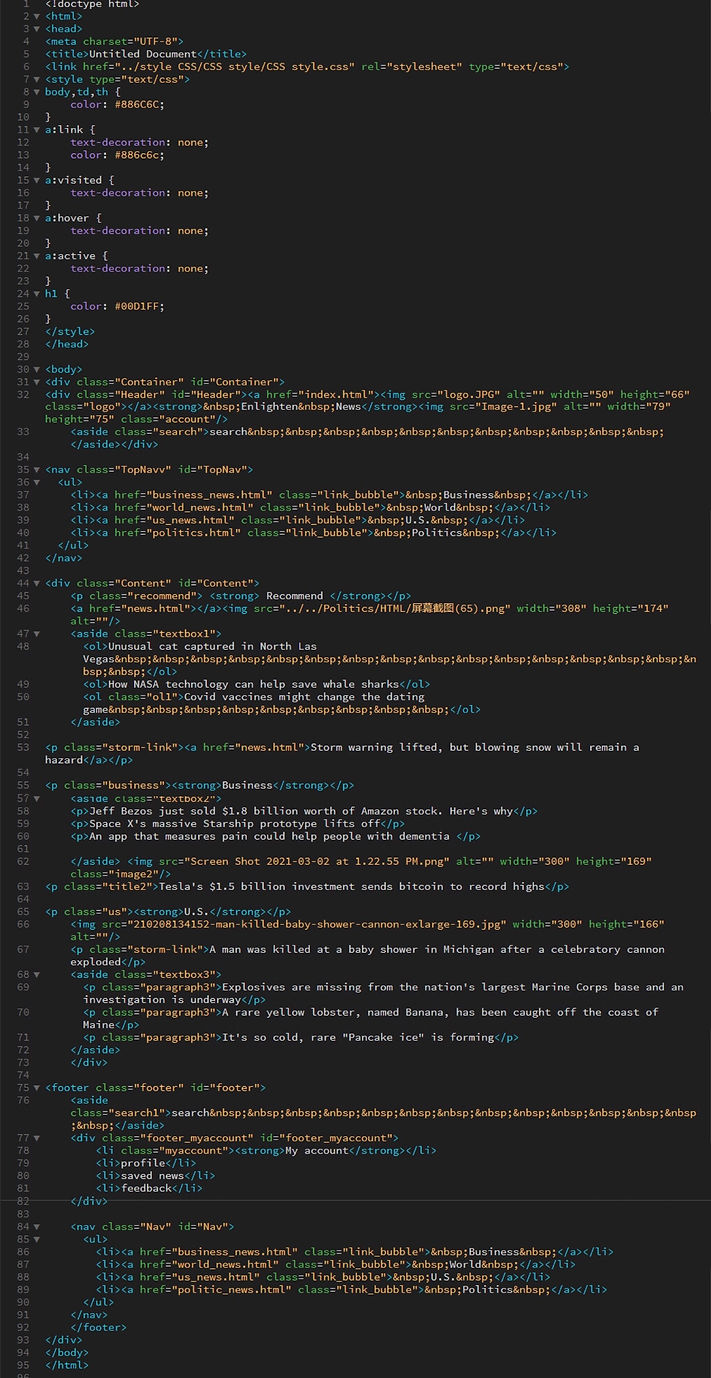The height and width of the screenshot is (1378, 711).
Task: Collapse the <body> tag on line 30
Action: tap(37, 369)
